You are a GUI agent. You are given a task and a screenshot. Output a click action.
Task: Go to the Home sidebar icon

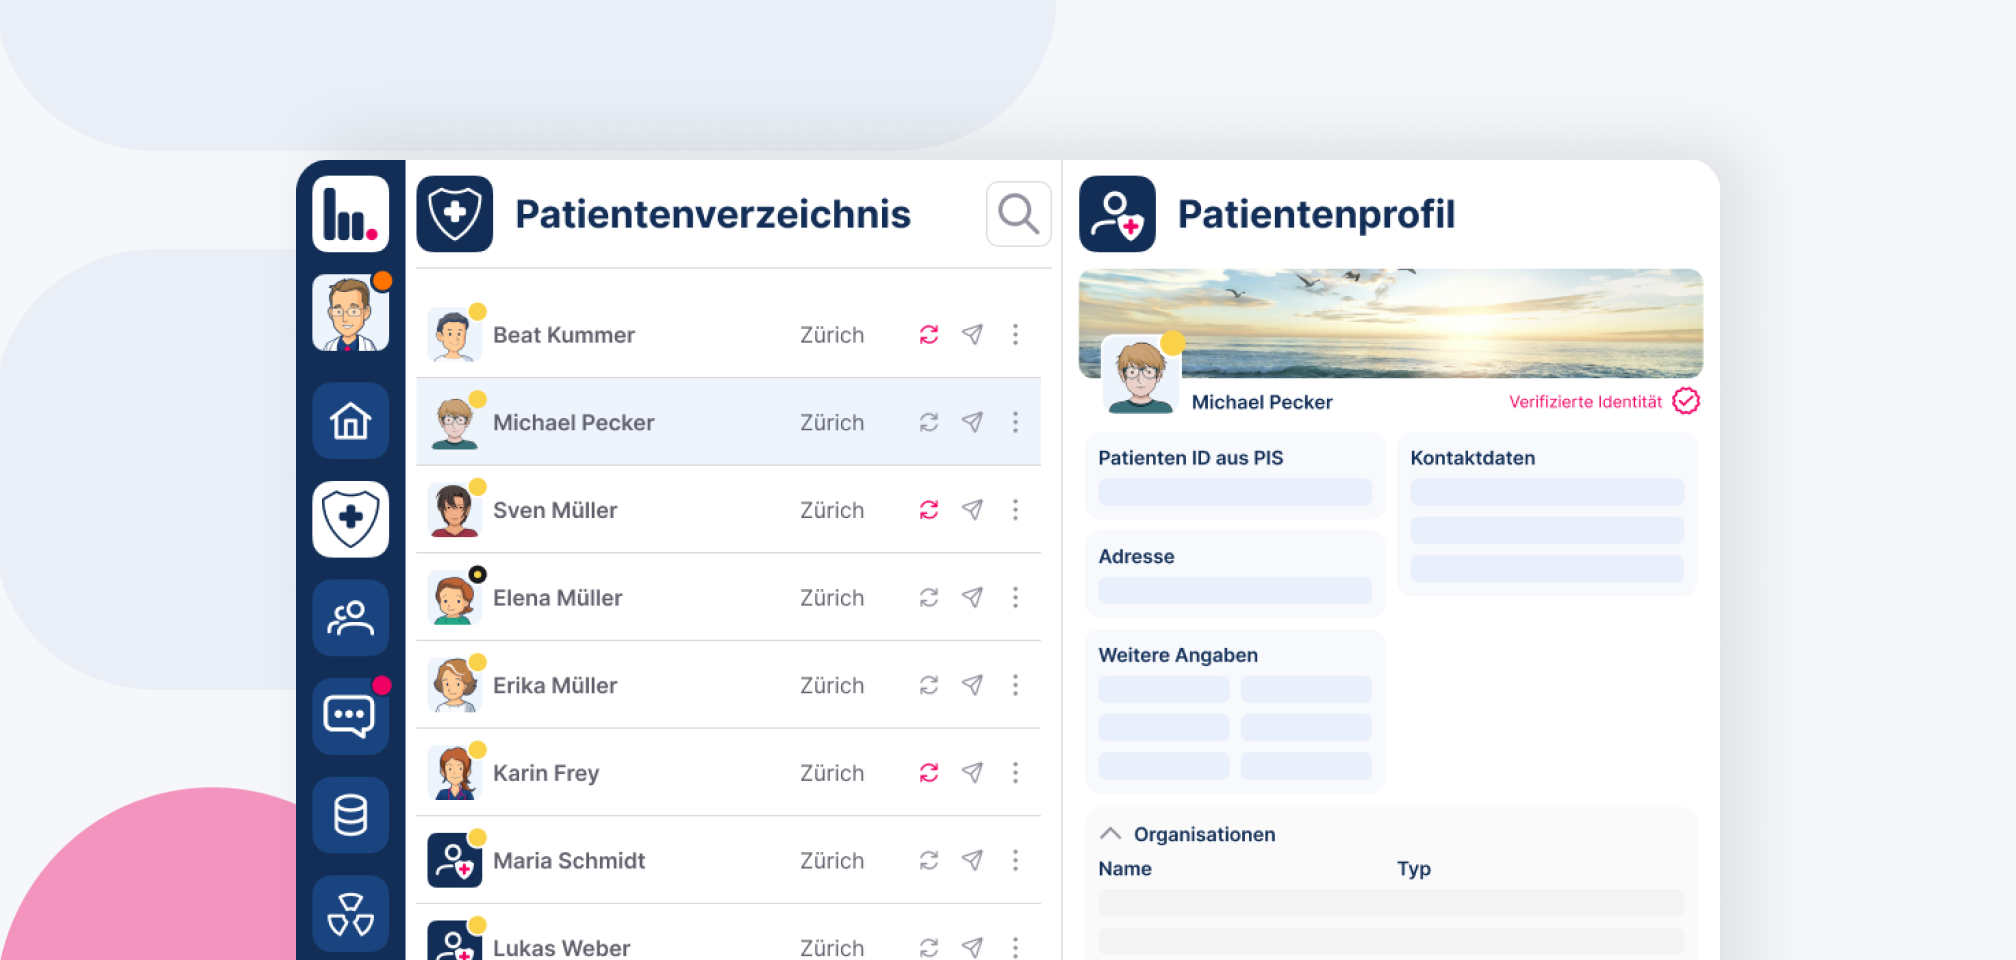350,421
